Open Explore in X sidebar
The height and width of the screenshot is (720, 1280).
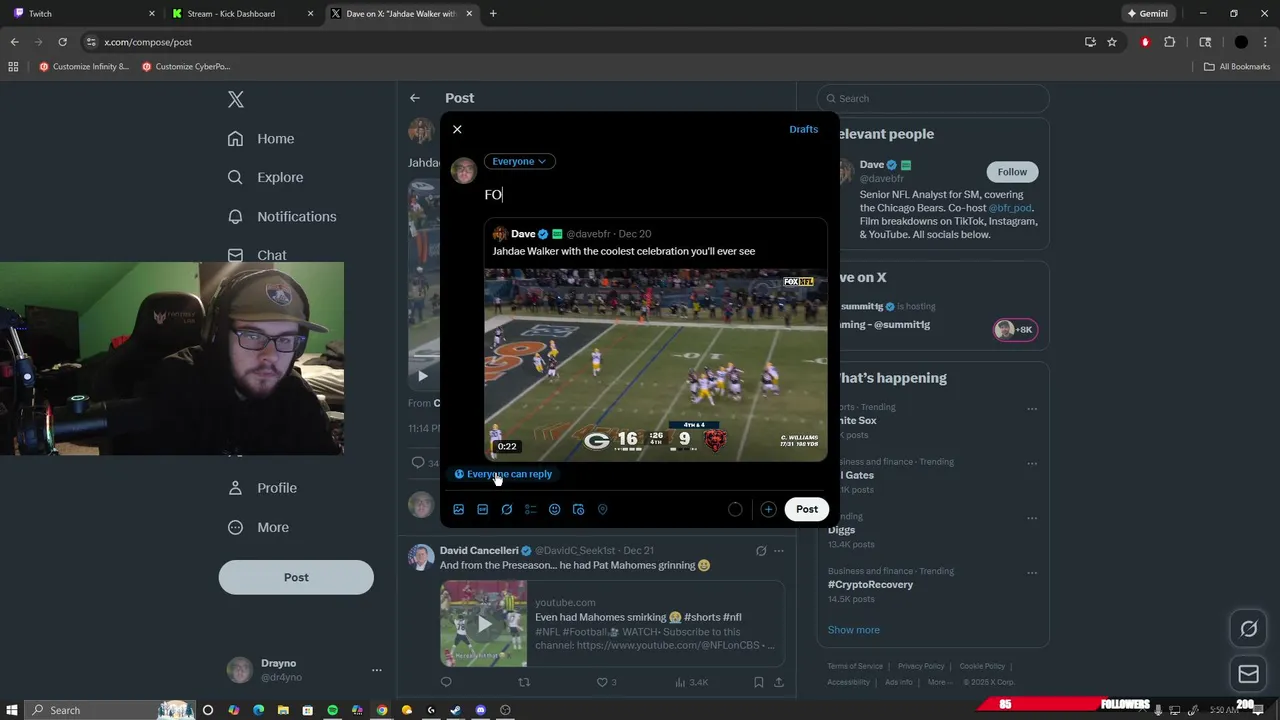point(265,177)
